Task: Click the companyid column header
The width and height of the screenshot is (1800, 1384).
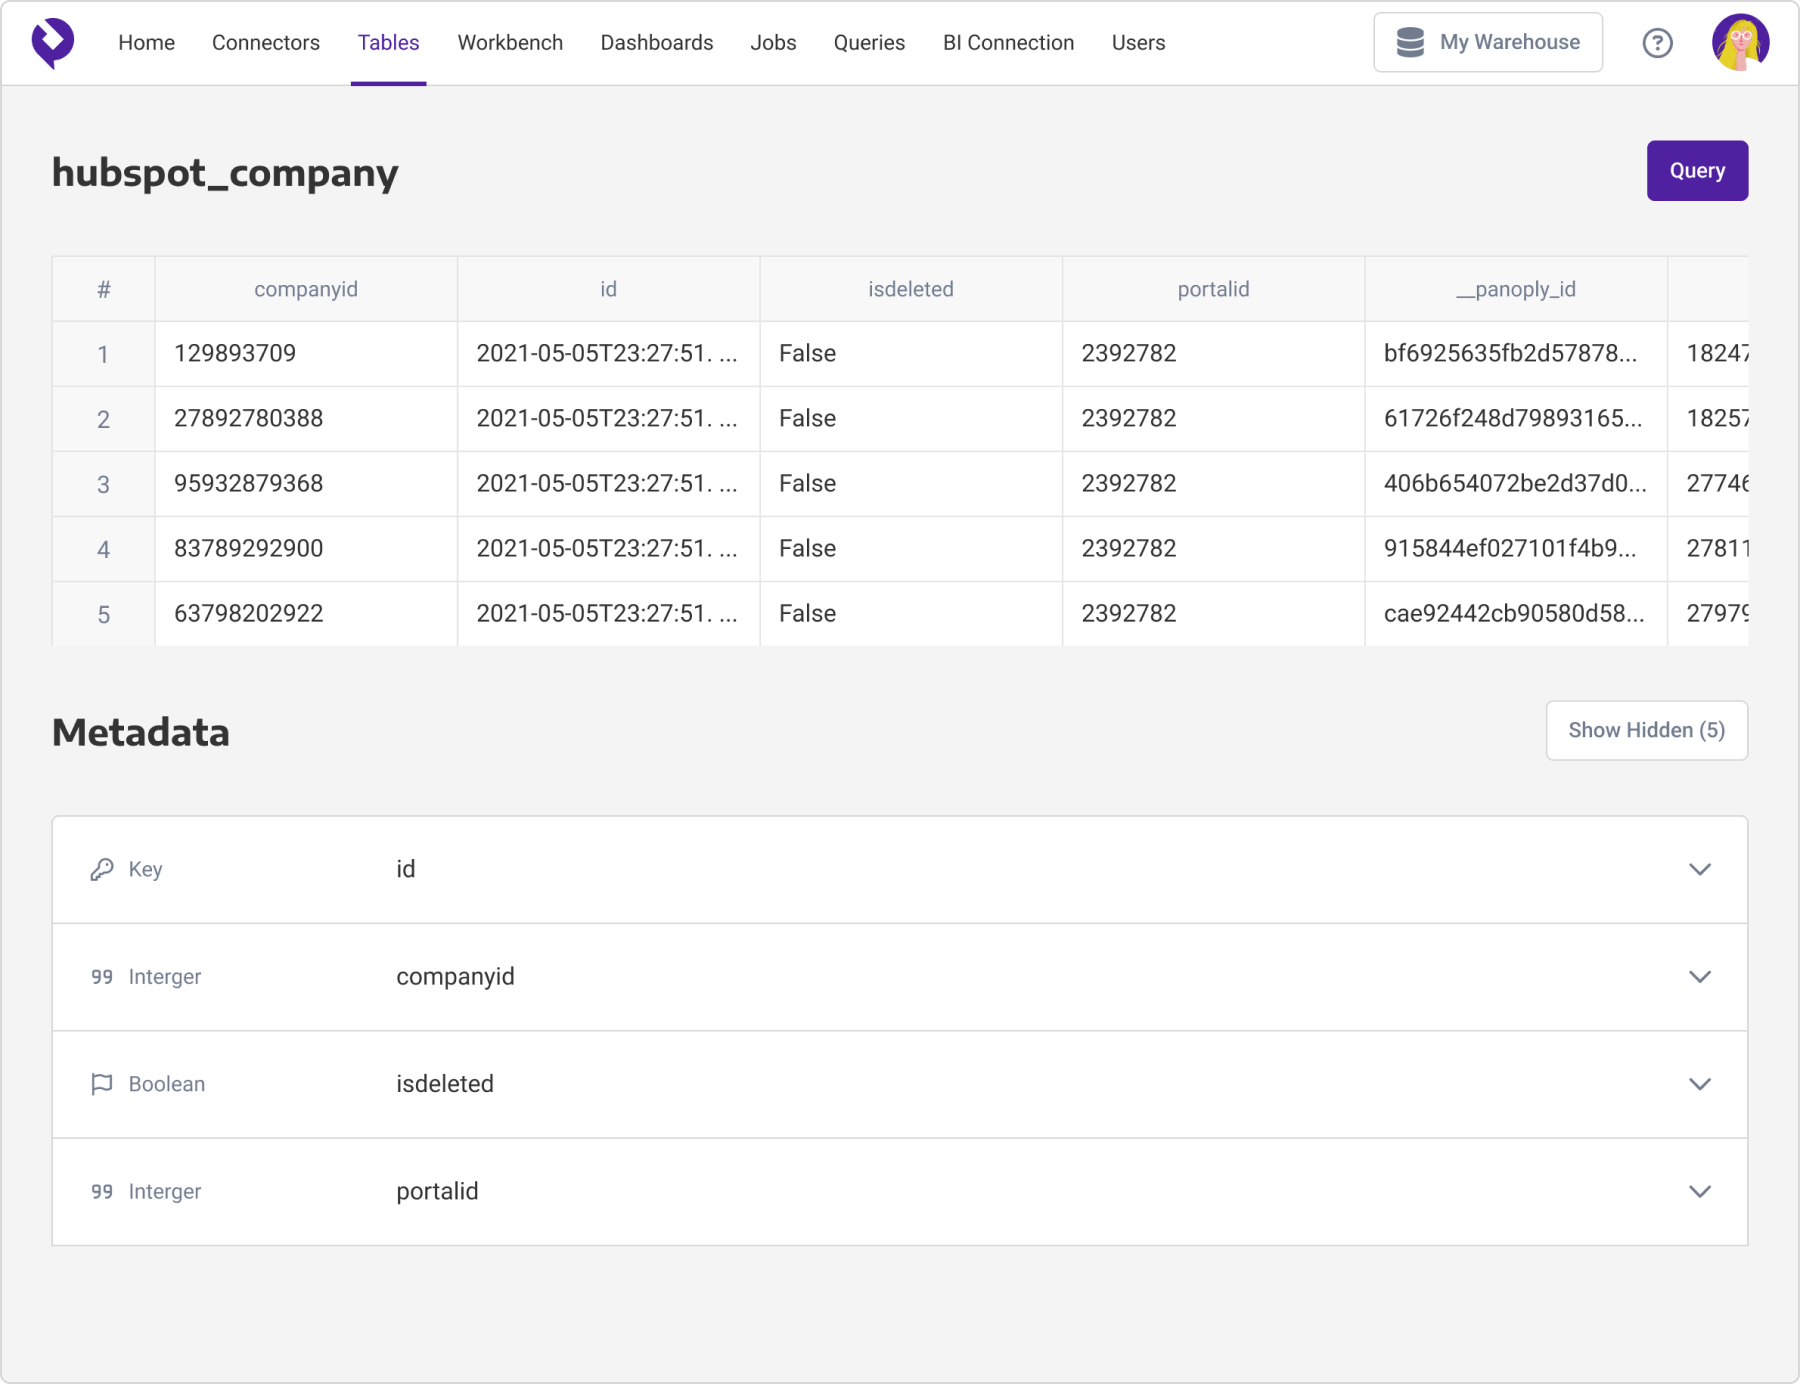Action: [306, 289]
